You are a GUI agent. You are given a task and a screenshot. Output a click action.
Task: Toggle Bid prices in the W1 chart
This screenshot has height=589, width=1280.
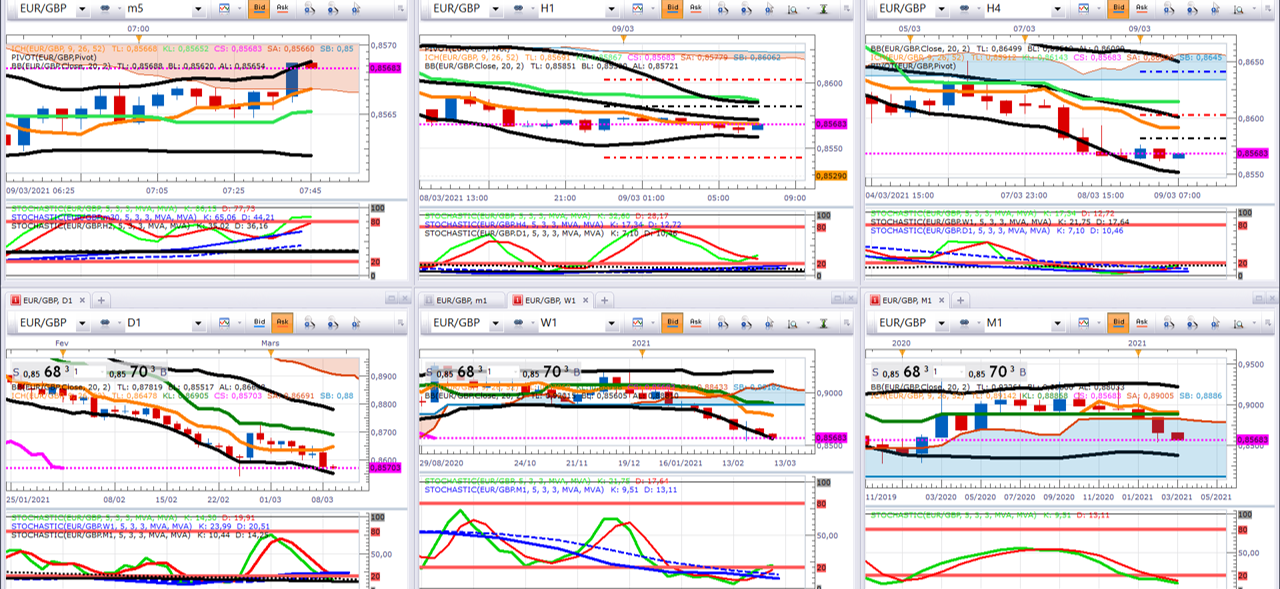click(x=672, y=322)
